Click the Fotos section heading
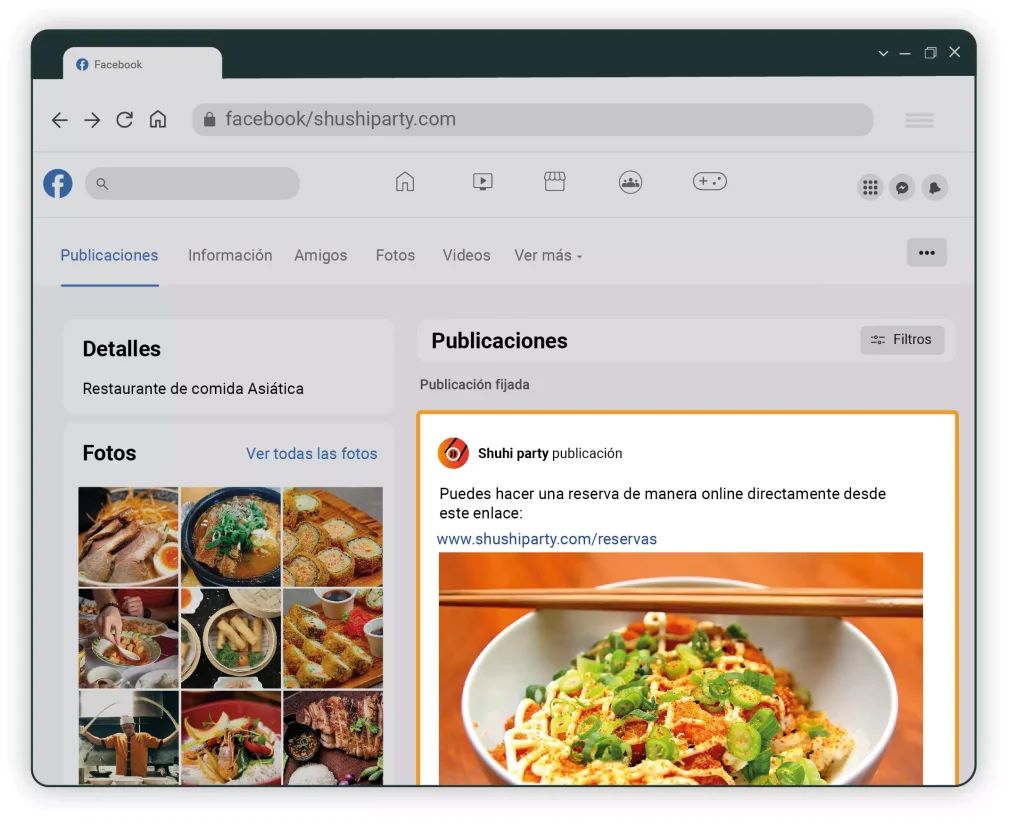 (x=109, y=453)
